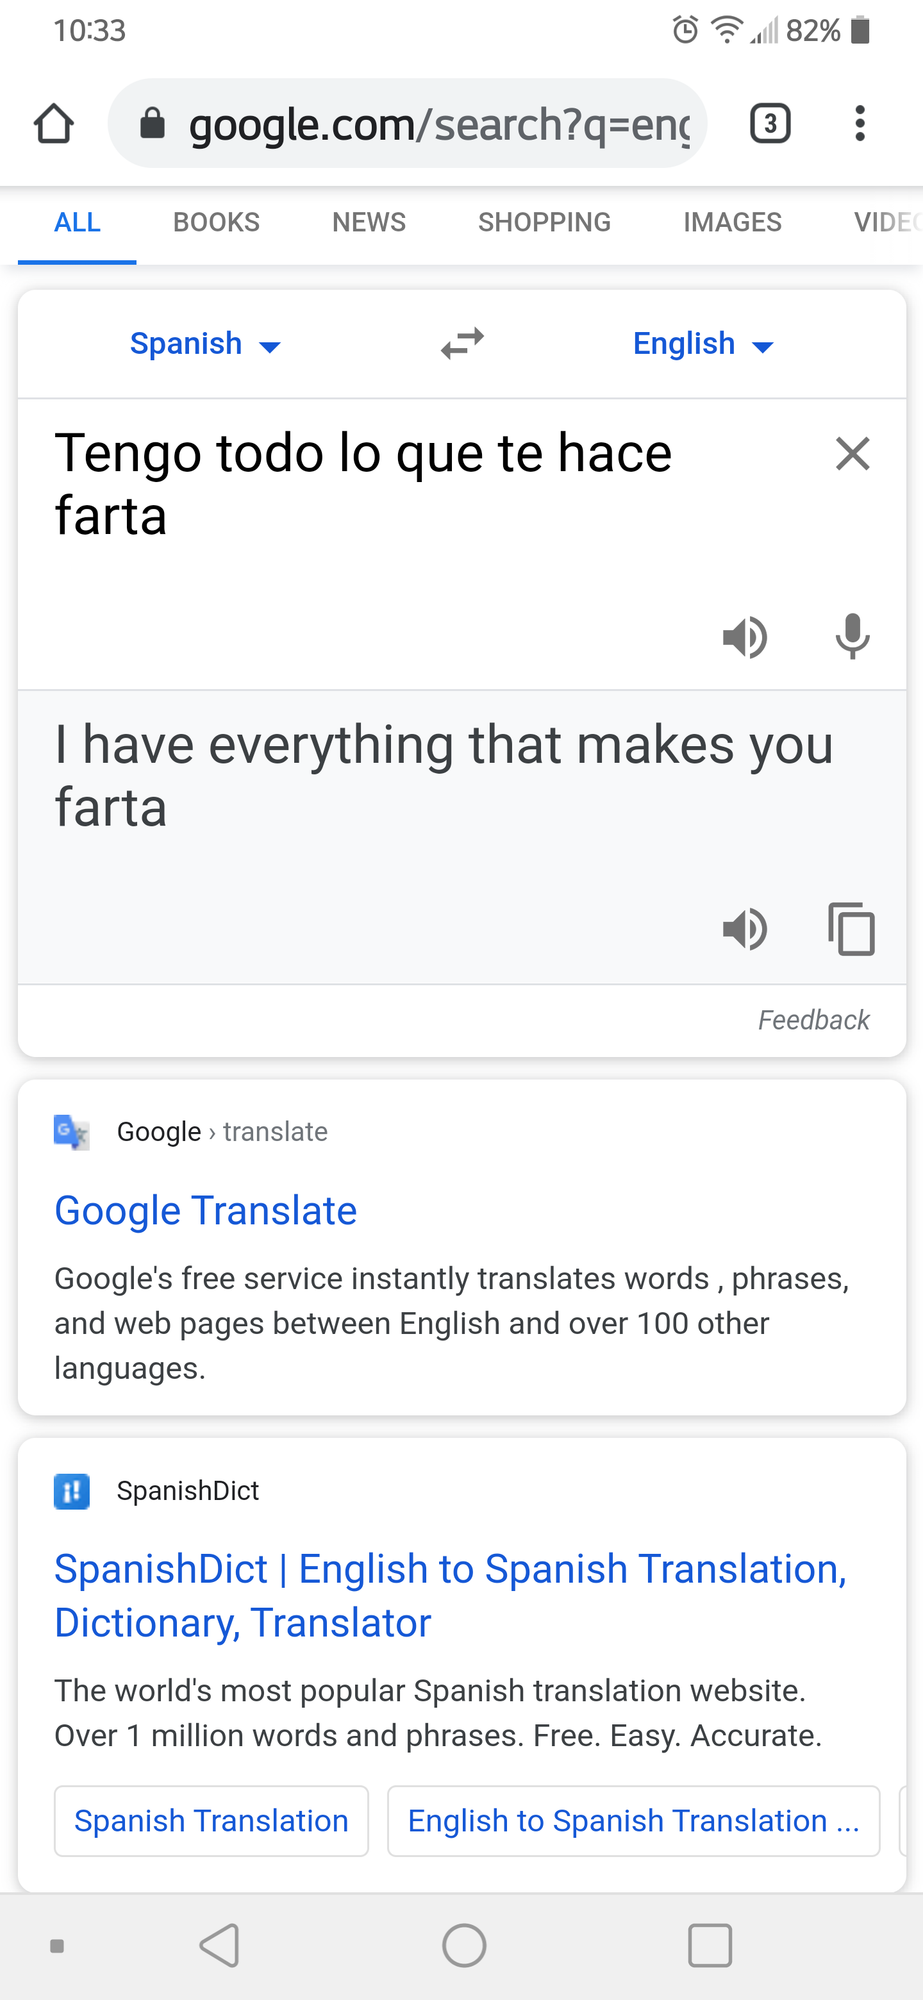This screenshot has width=923, height=2000.
Task: Open the tab switcher showing 3 tabs
Action: [770, 124]
